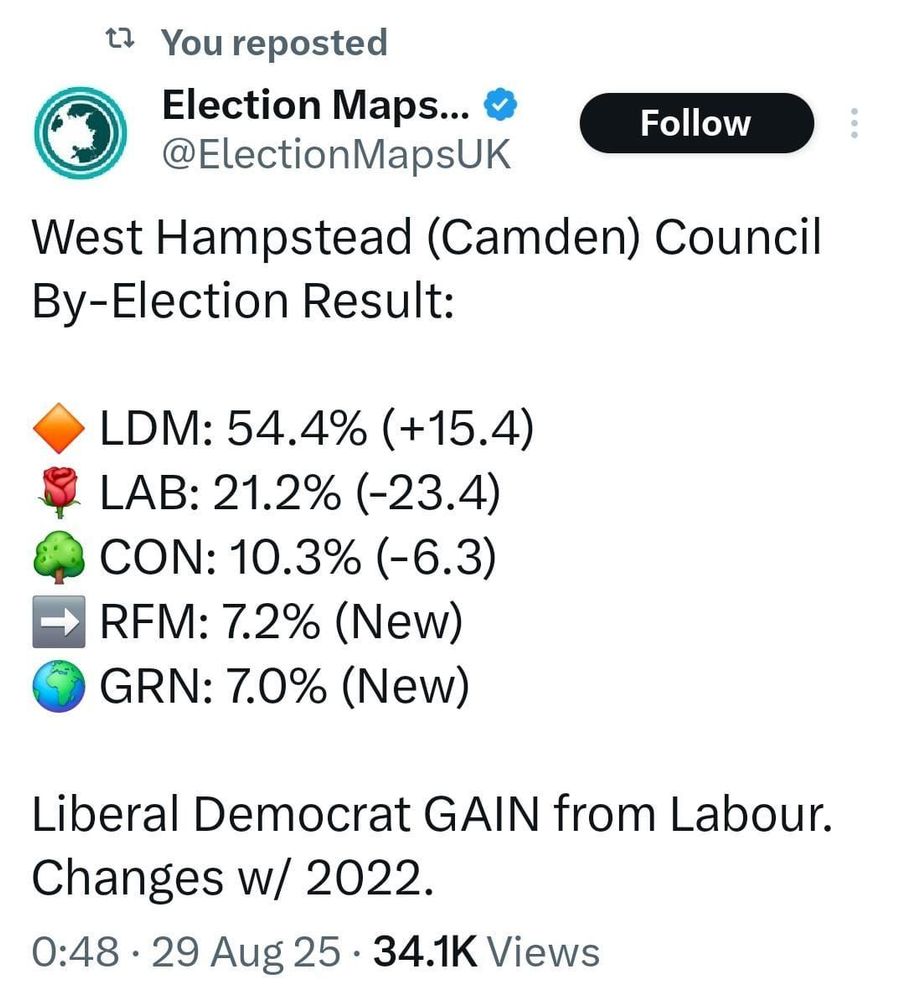905x1000 pixels.
Task: Click "Liberal Democrat GAIN from Labour" text
Action: (x=432, y=817)
